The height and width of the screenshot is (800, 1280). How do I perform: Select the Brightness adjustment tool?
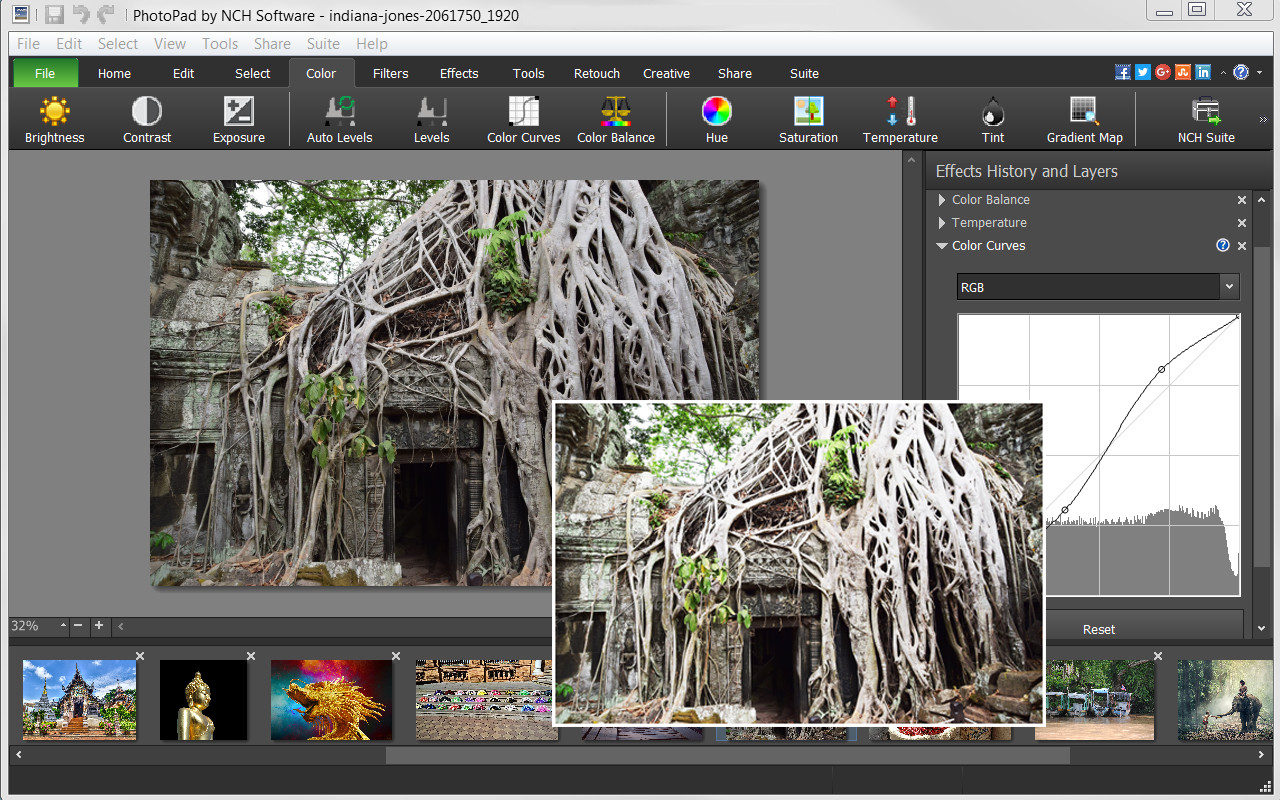click(x=54, y=118)
